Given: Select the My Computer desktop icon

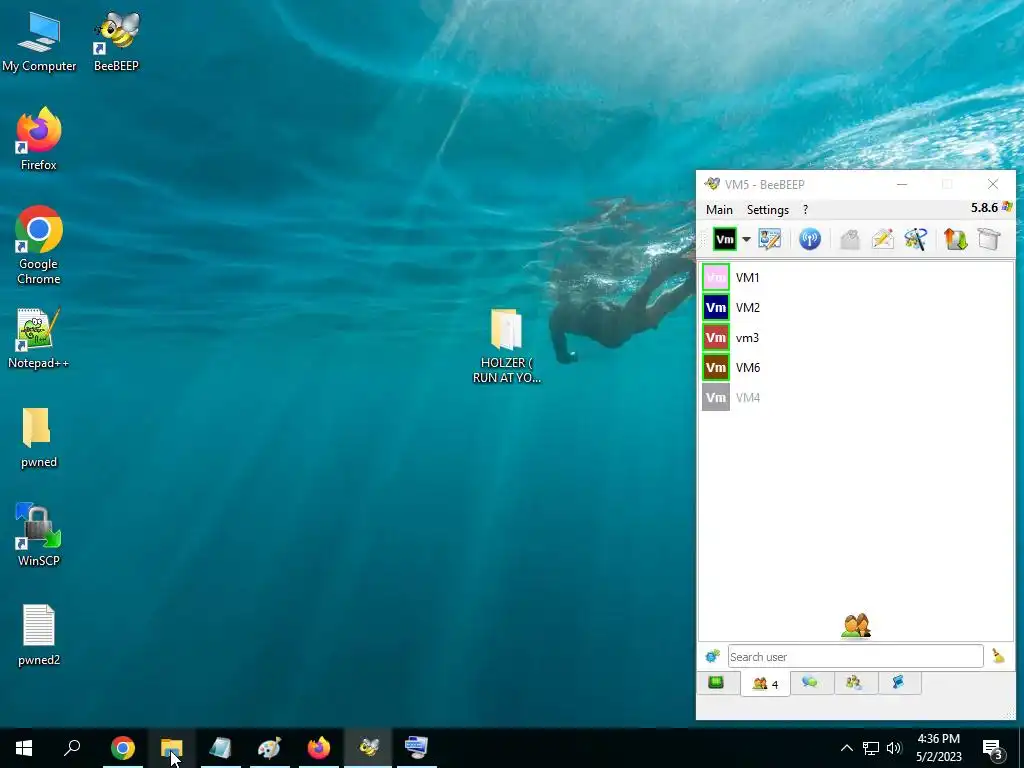Looking at the screenshot, I should (39, 41).
